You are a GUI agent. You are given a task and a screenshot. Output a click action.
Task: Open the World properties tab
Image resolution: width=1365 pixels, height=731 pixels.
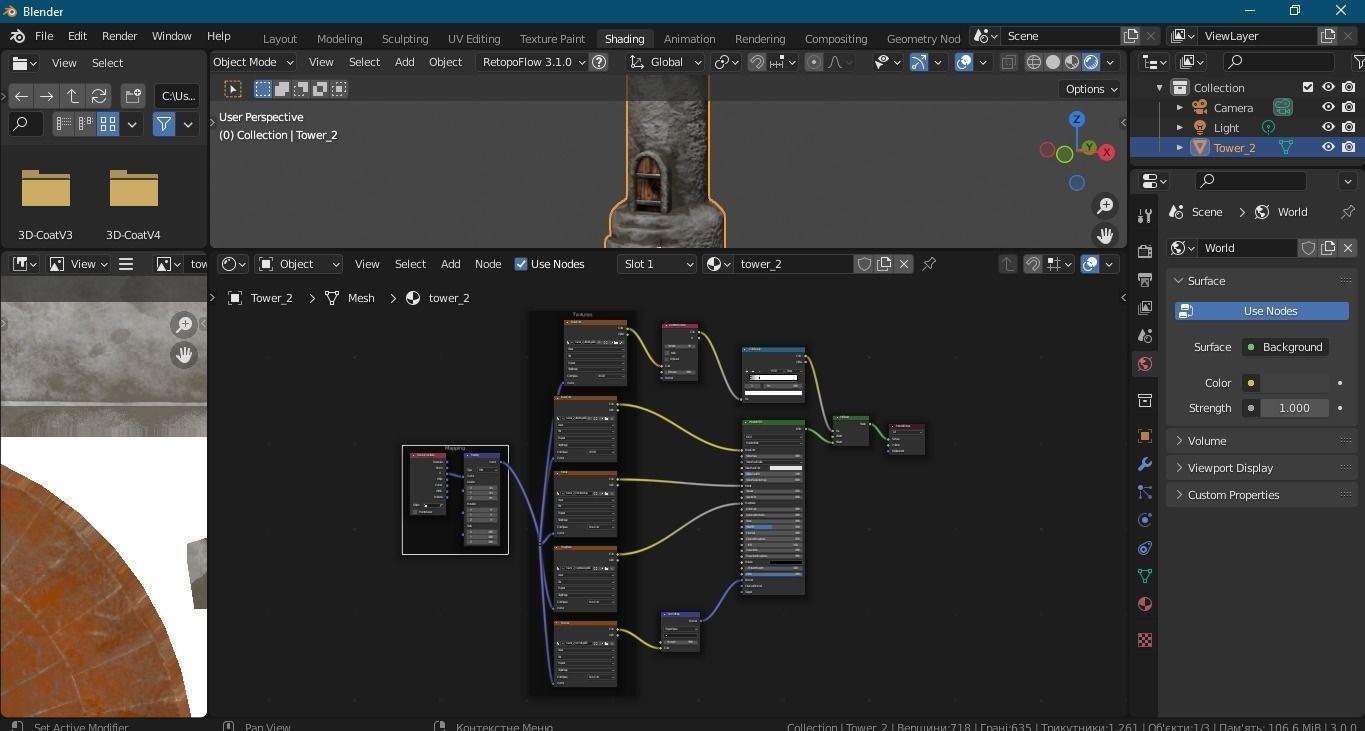(1145, 364)
